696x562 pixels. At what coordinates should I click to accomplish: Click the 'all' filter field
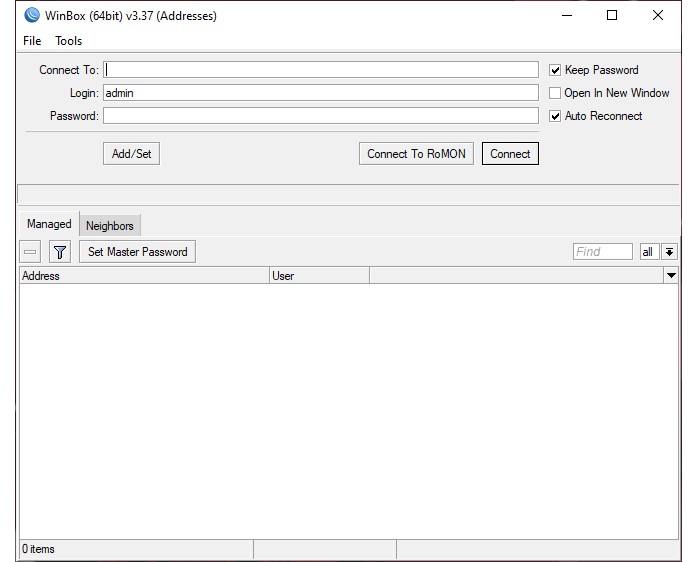tap(649, 252)
